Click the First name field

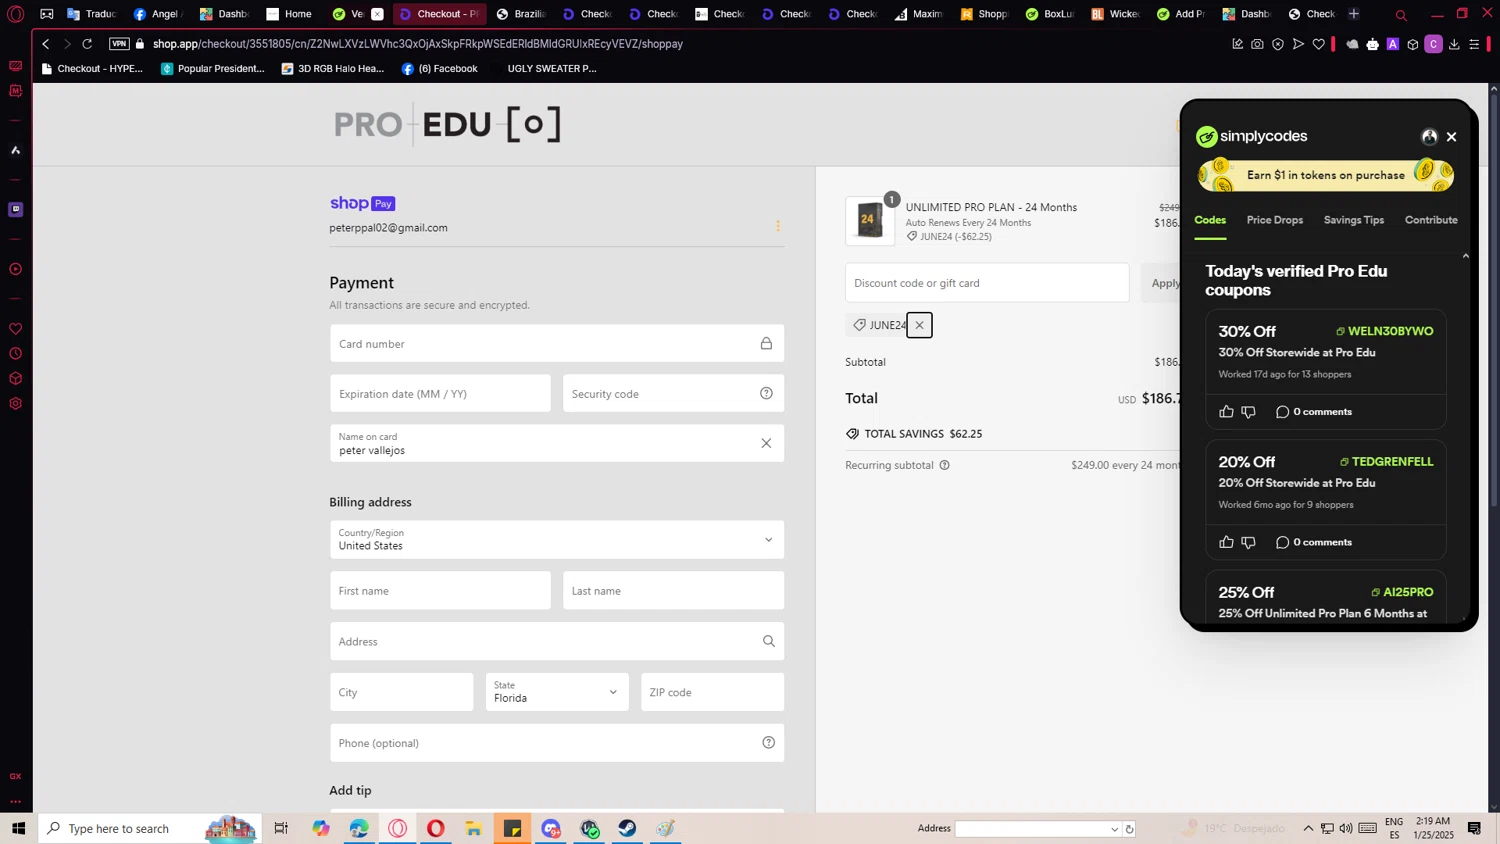(x=440, y=591)
